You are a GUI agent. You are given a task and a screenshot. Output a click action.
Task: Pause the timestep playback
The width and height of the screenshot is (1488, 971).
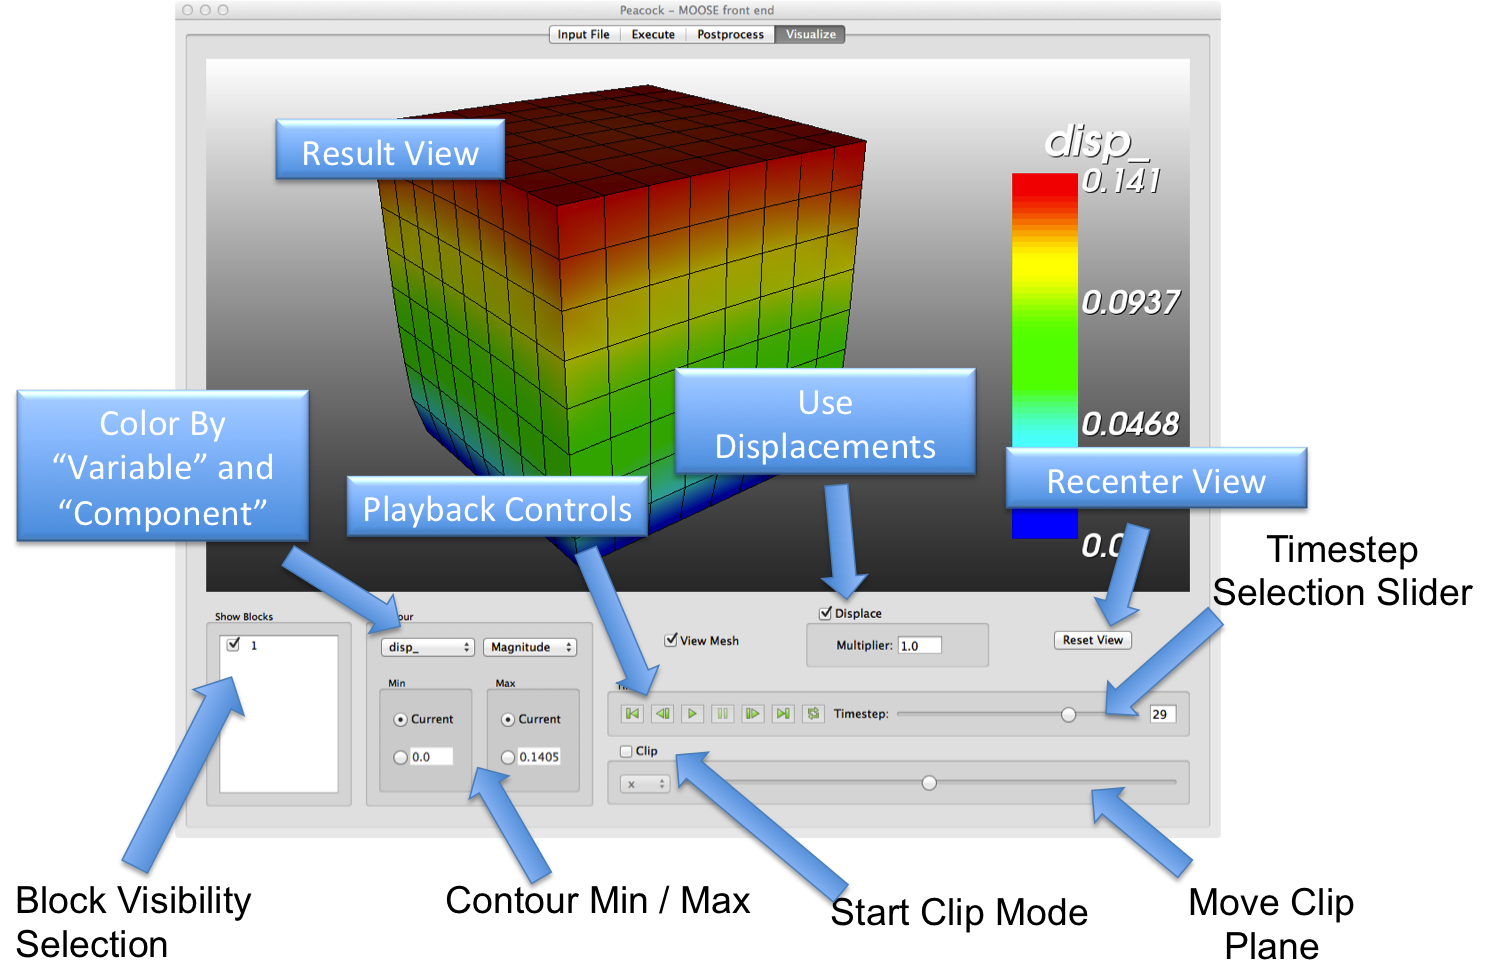722,714
